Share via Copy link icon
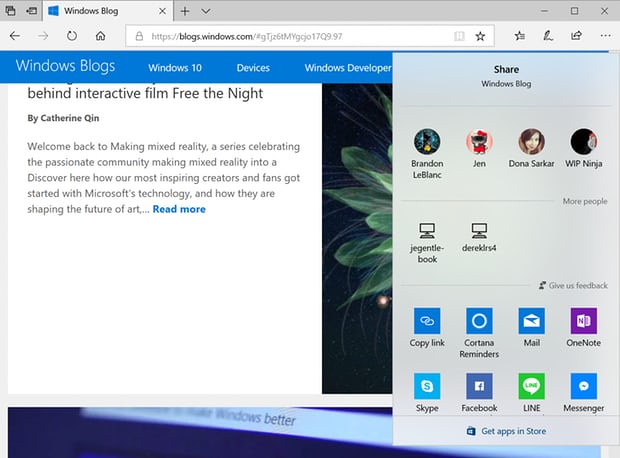This screenshot has height=458, width=620. point(427,321)
